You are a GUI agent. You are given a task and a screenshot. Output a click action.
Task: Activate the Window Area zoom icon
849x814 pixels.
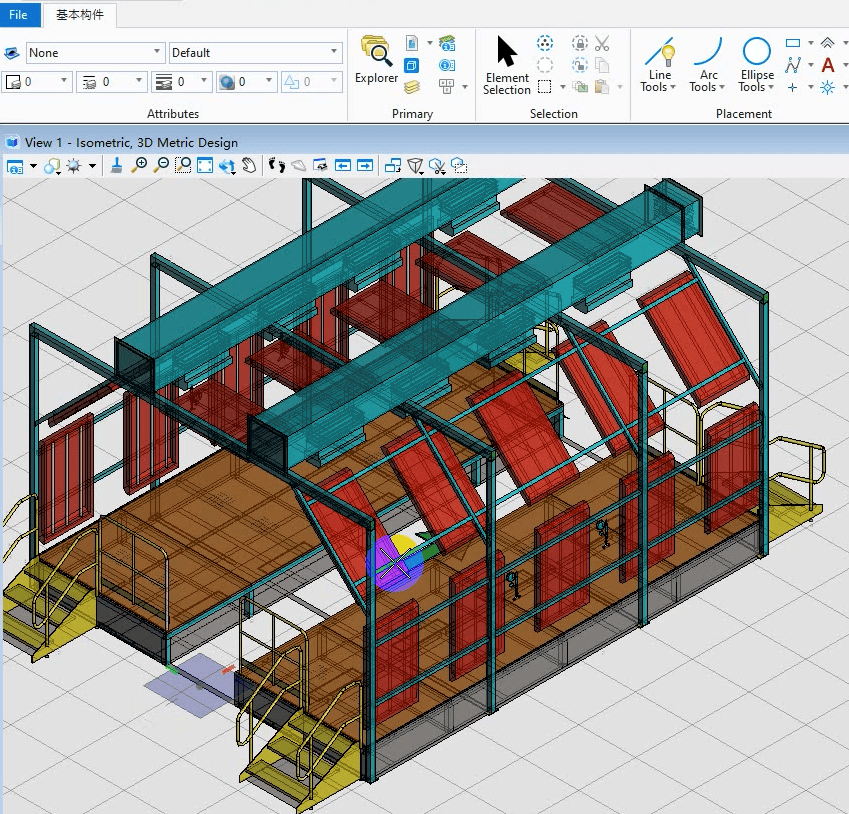[x=183, y=165]
